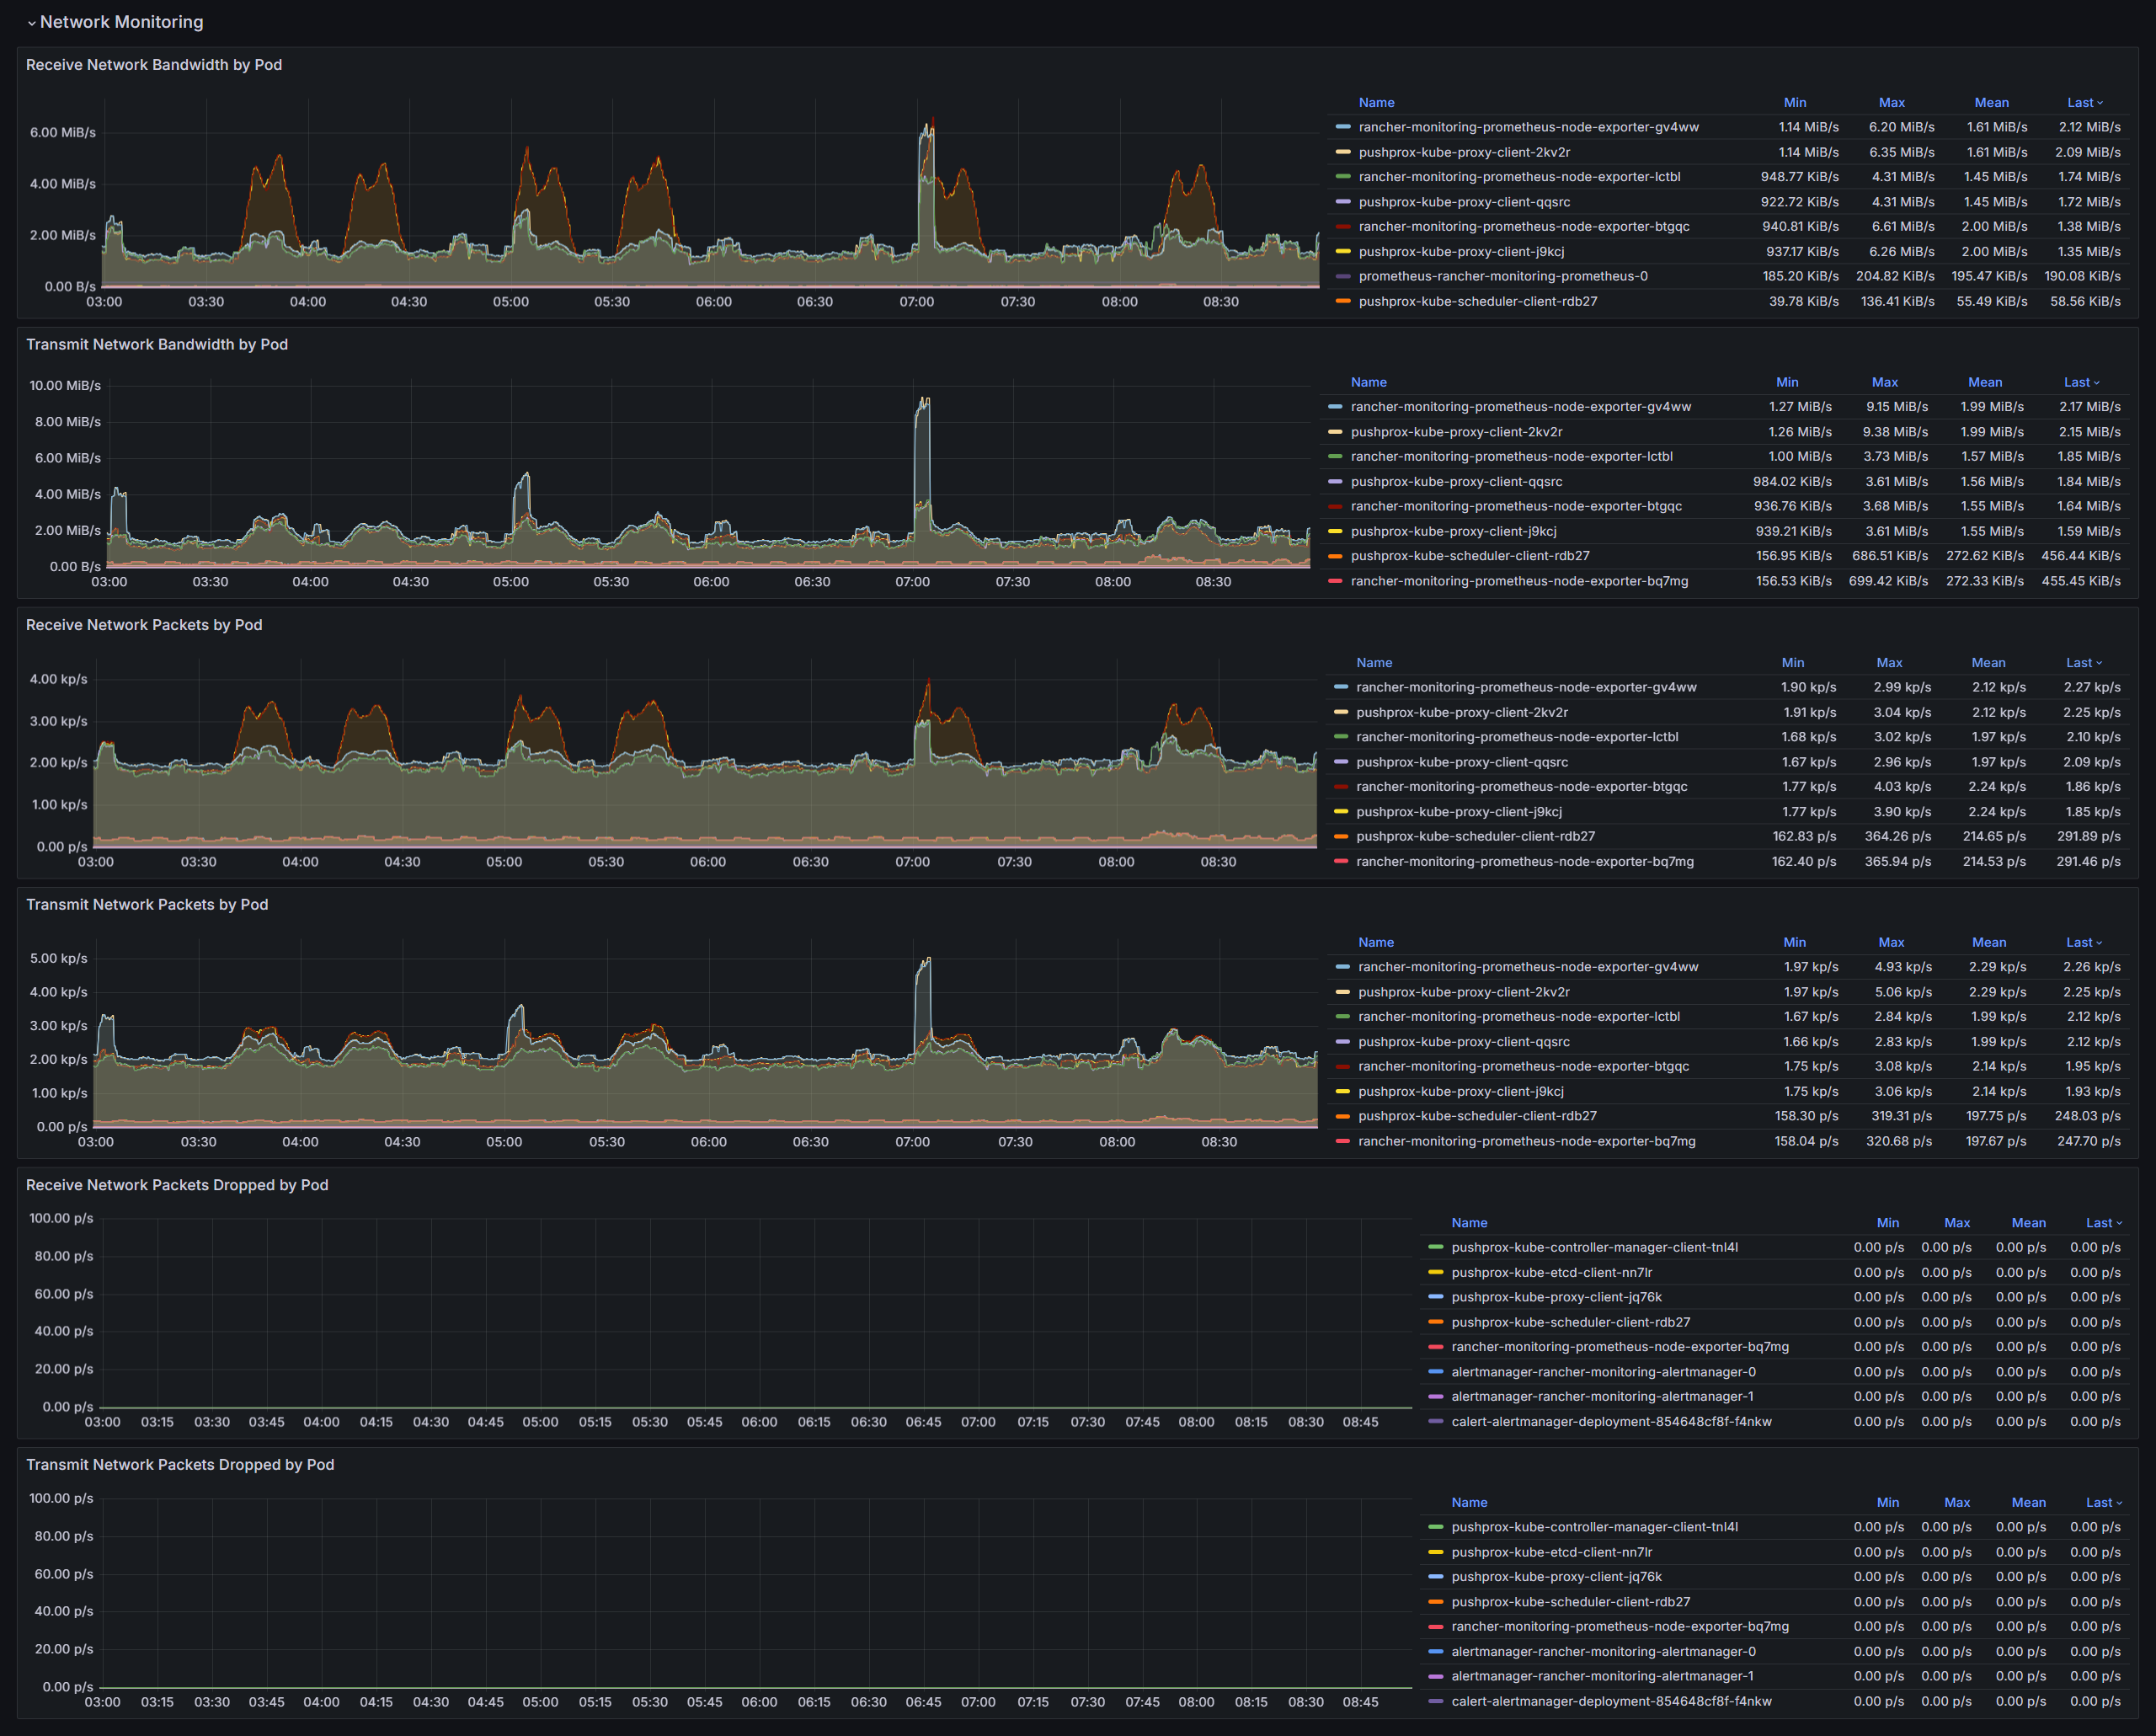Click the Receive Network Bandwidth by Pod title
Viewport: 2156px width, 1736px height.
(153, 65)
